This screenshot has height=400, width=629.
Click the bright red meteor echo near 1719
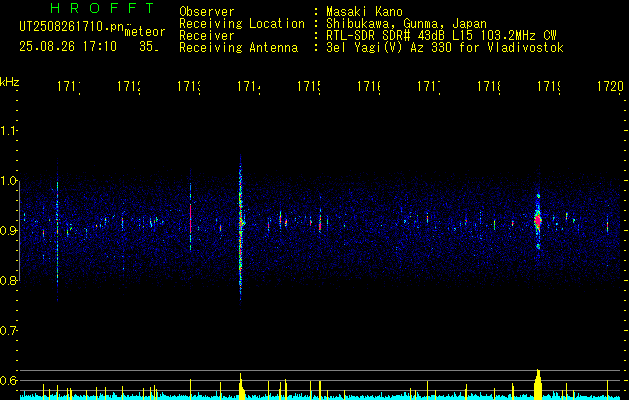[538, 220]
